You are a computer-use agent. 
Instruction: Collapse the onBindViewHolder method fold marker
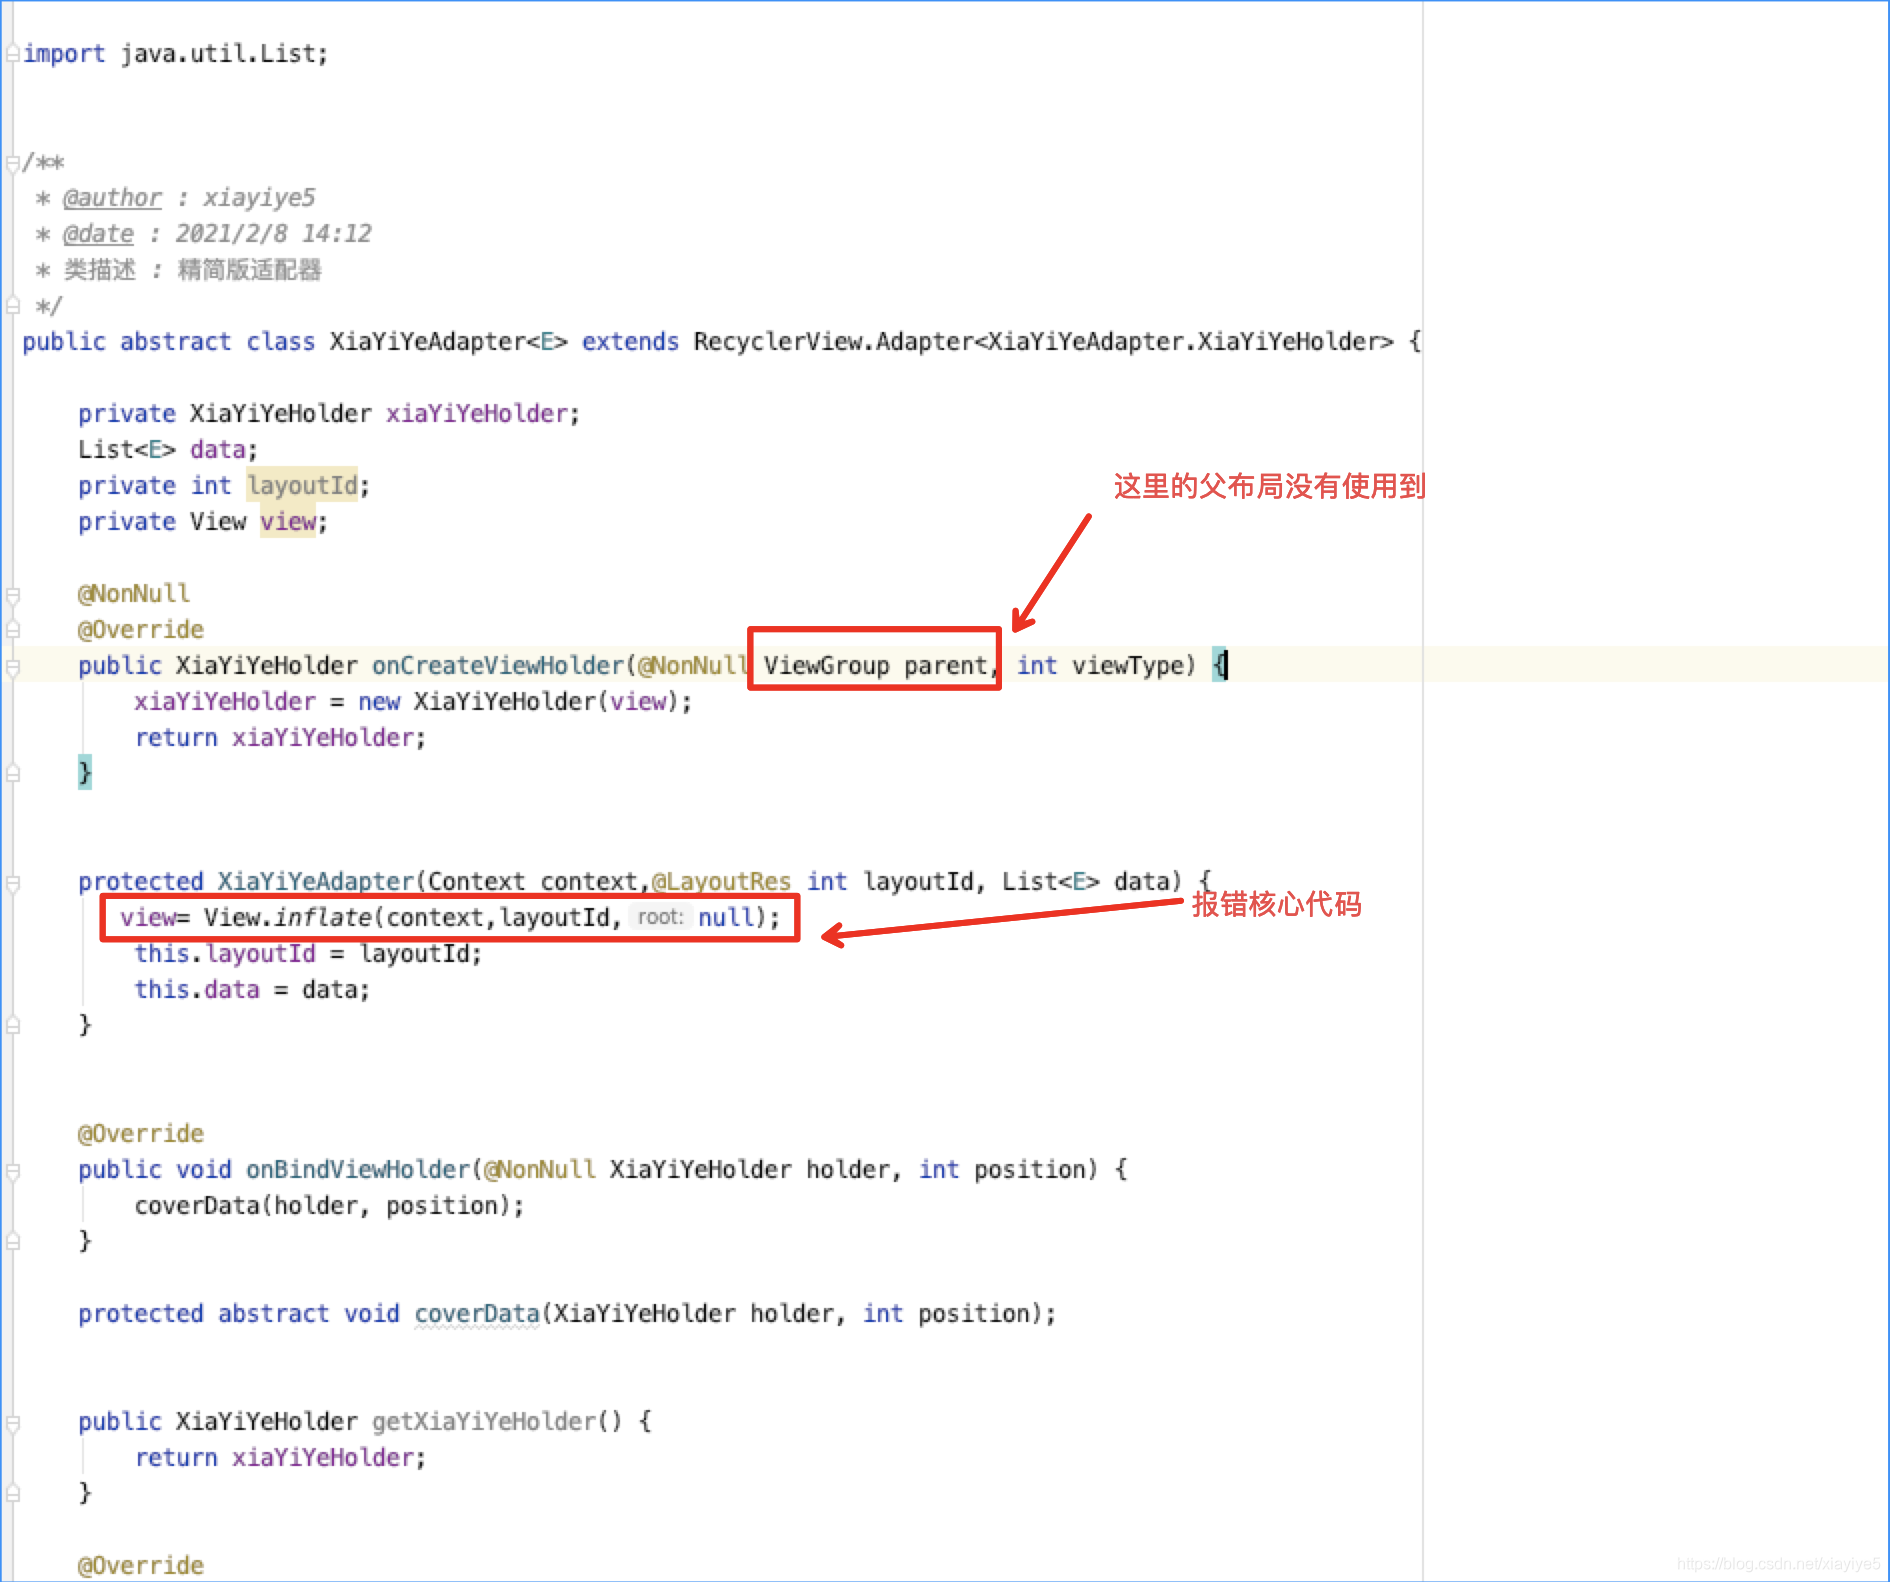click(12, 1170)
